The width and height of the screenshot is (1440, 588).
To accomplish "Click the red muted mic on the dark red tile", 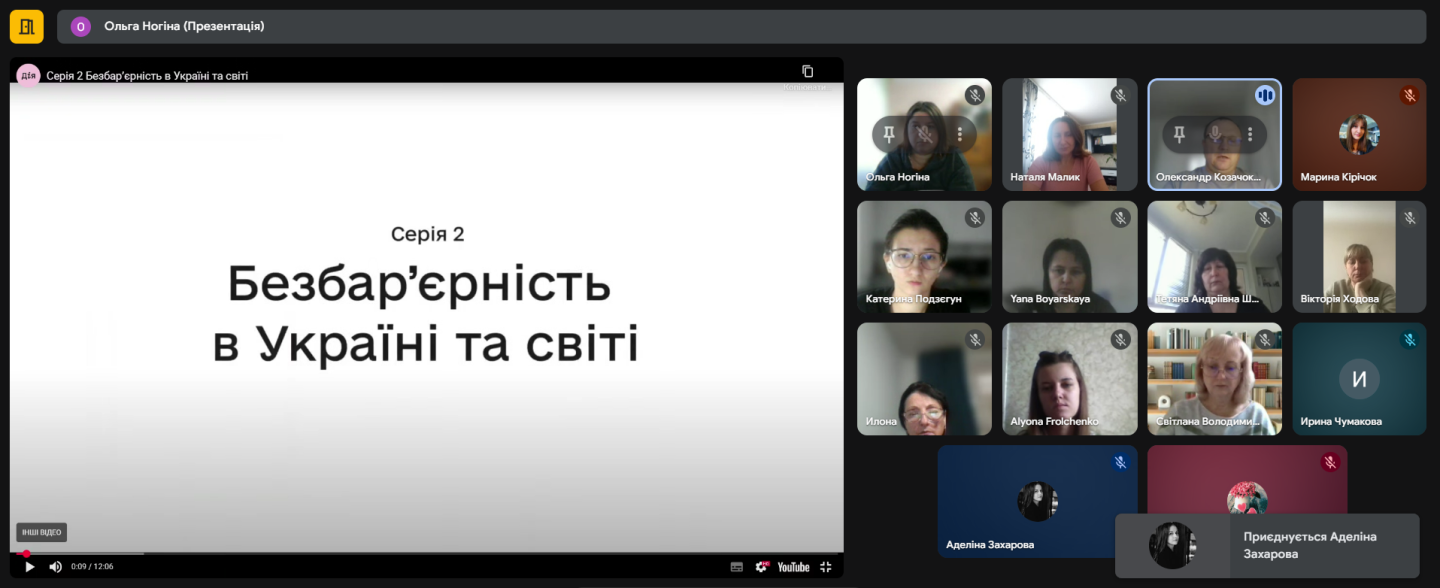I will [x=1330, y=462].
